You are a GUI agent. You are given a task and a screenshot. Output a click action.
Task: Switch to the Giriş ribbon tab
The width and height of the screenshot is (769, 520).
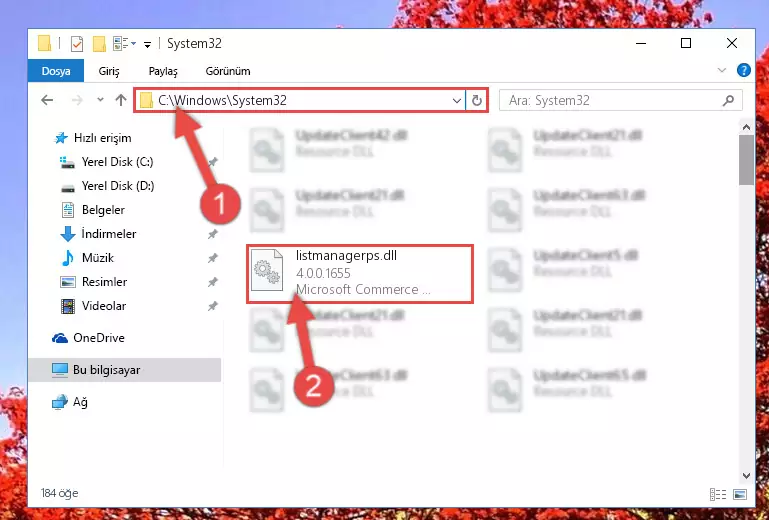tap(109, 71)
